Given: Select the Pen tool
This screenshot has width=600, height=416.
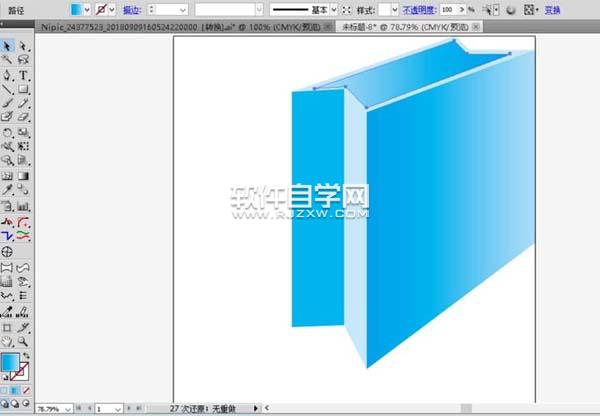Looking at the screenshot, I should pos(7,75).
